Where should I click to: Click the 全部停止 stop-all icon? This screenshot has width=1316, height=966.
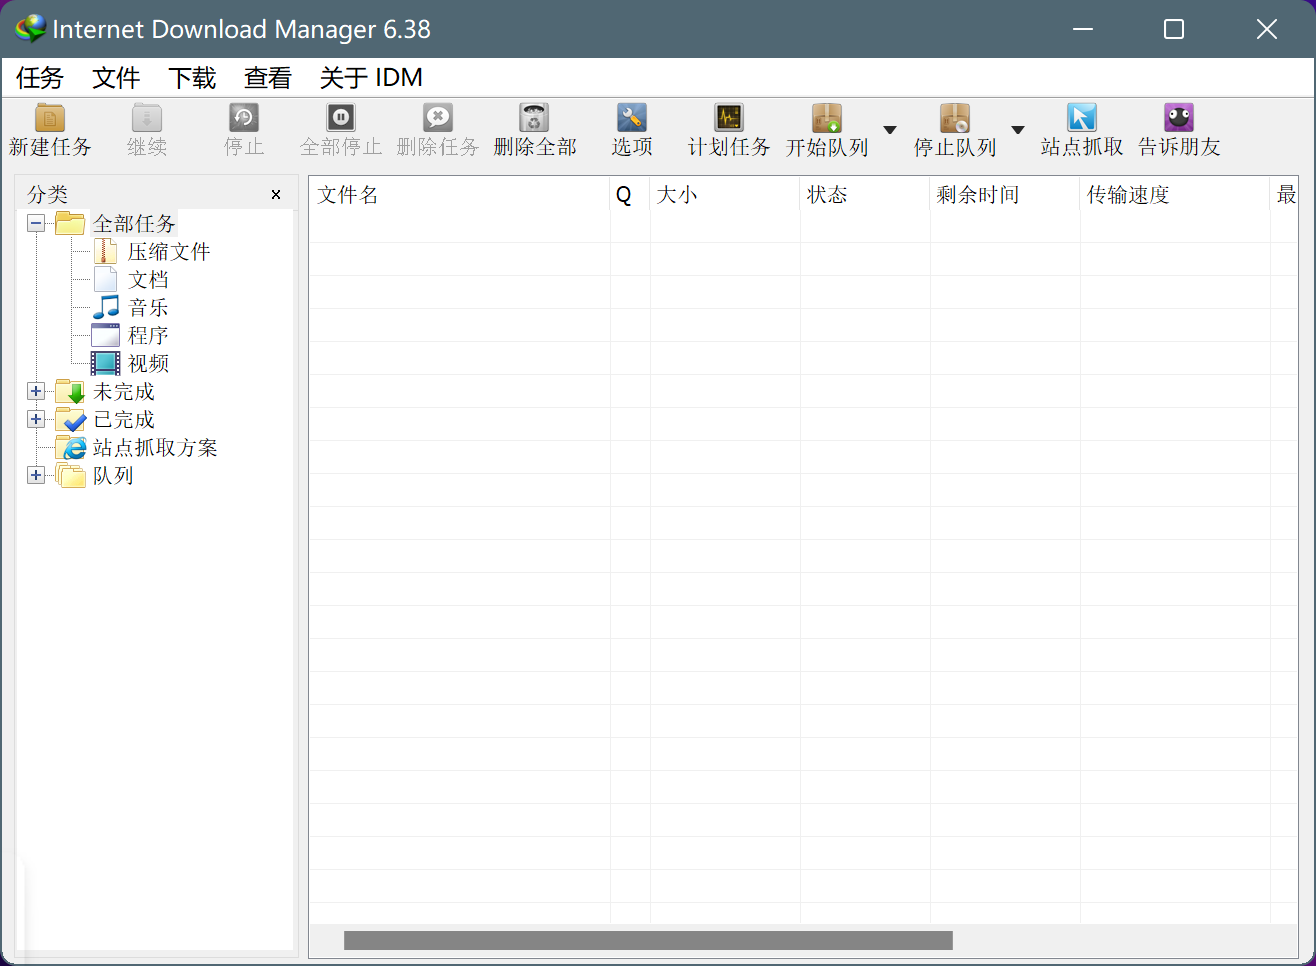[x=341, y=118]
